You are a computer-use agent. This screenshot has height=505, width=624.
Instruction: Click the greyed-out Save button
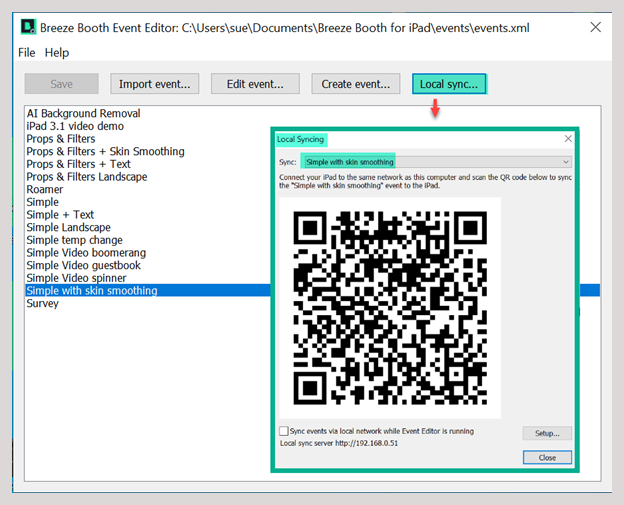coord(62,84)
